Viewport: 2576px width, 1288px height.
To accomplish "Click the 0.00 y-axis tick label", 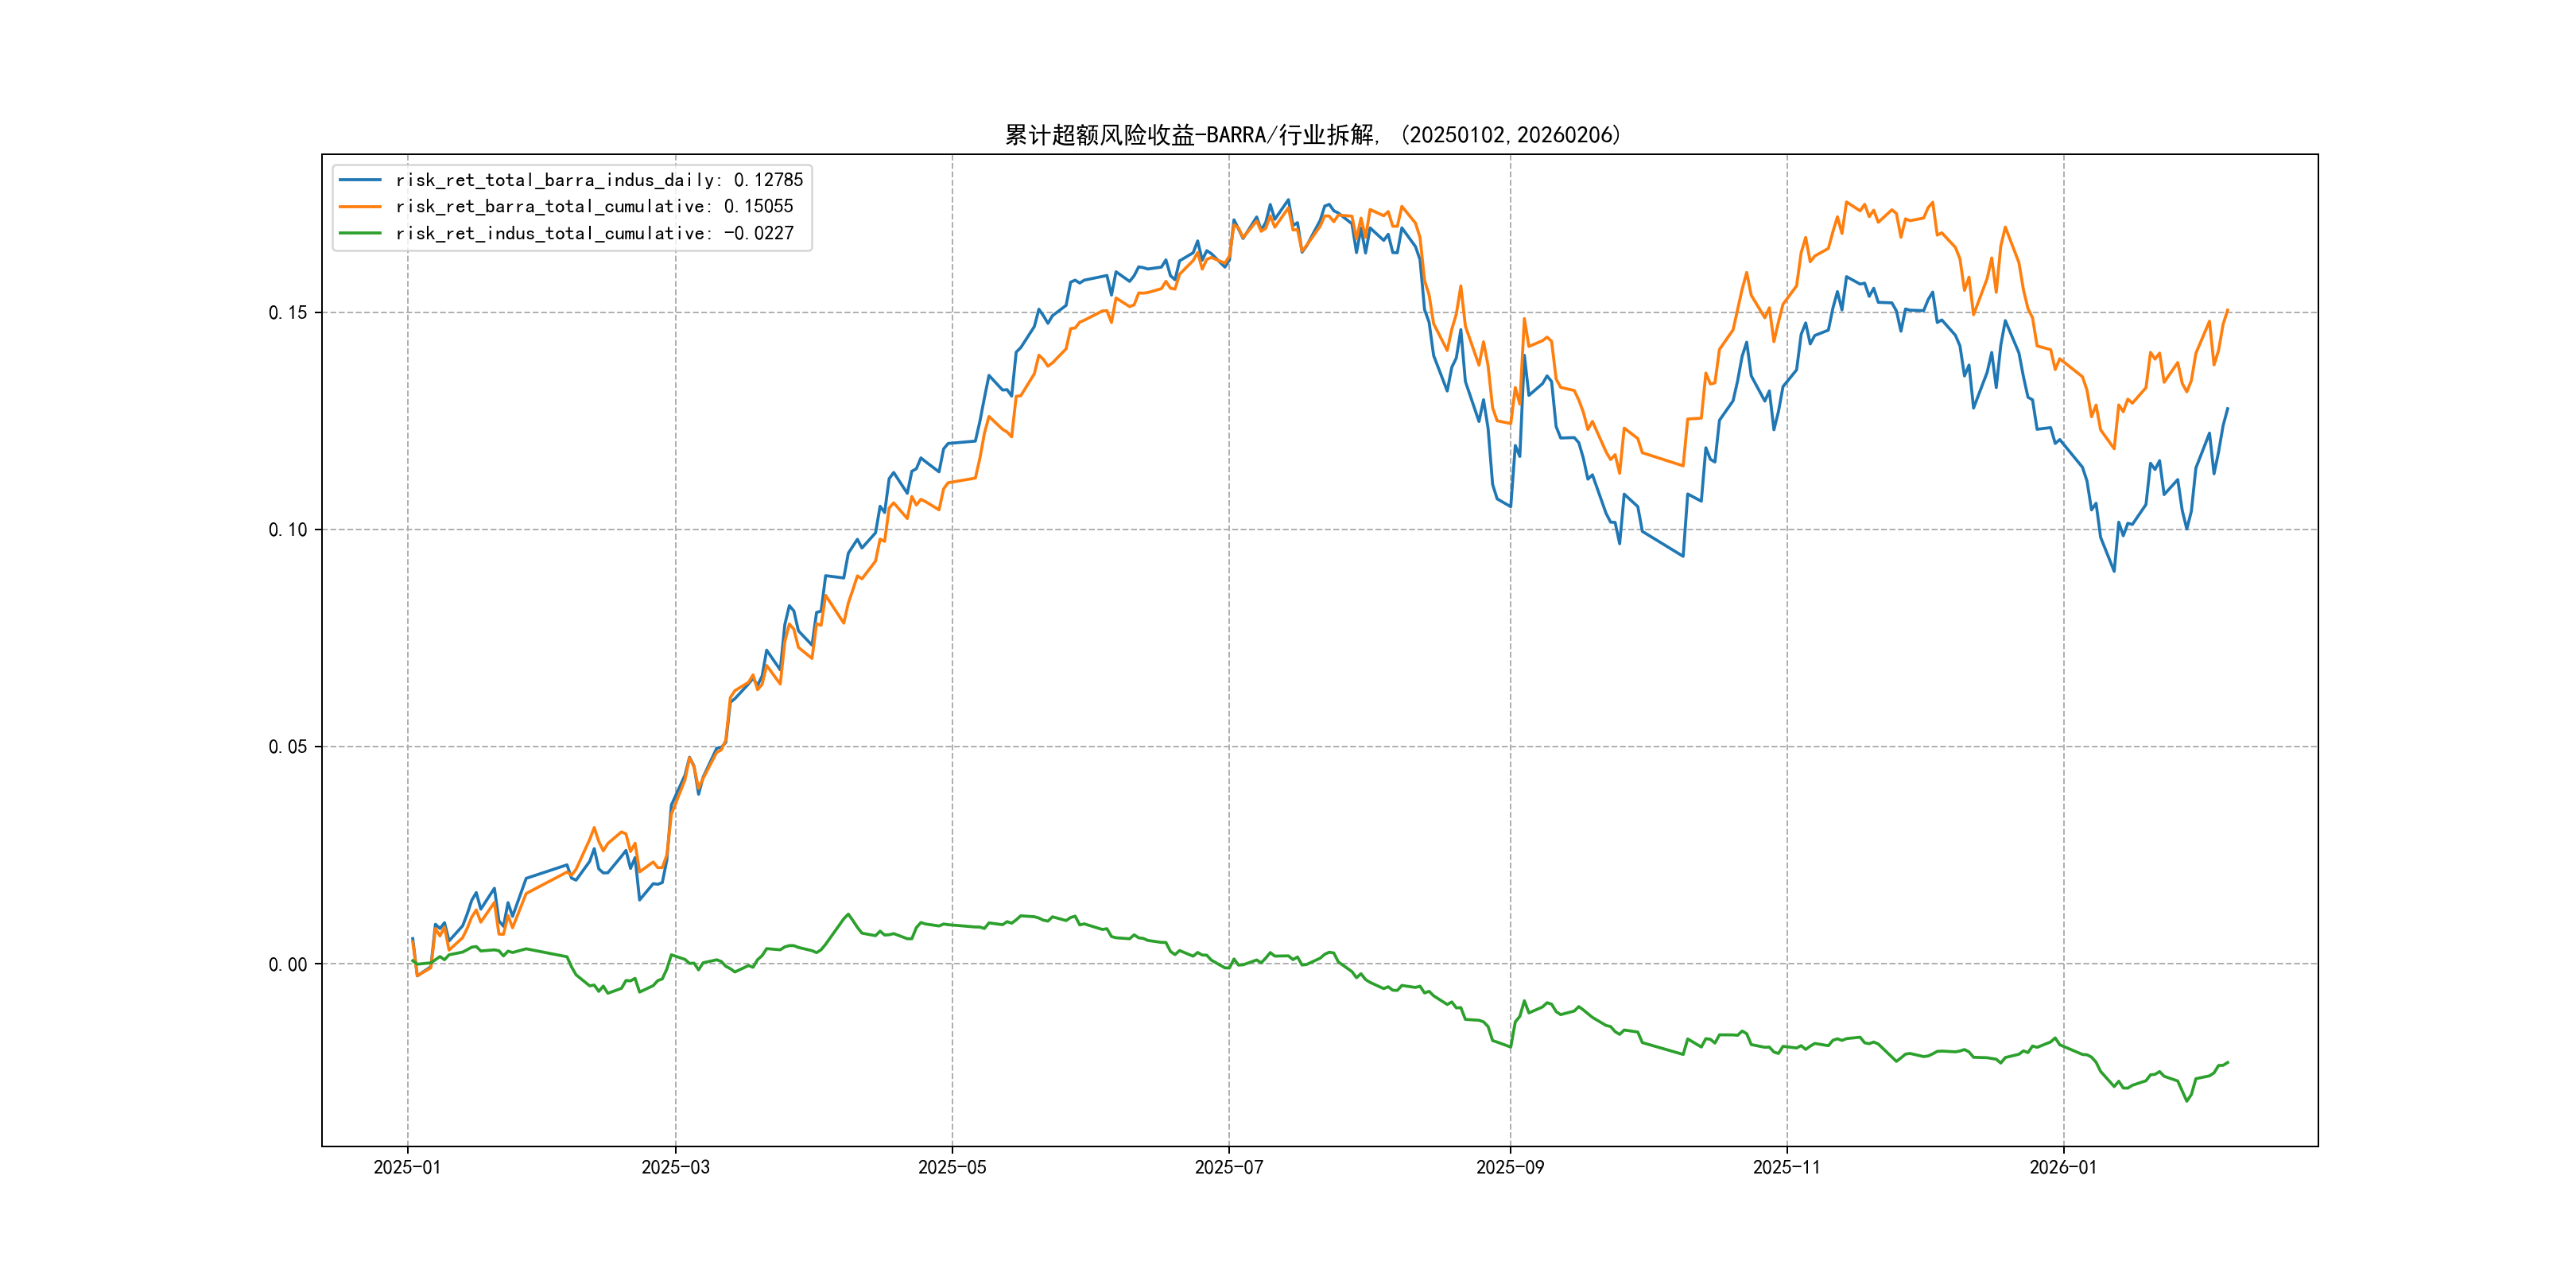I will (288, 965).
